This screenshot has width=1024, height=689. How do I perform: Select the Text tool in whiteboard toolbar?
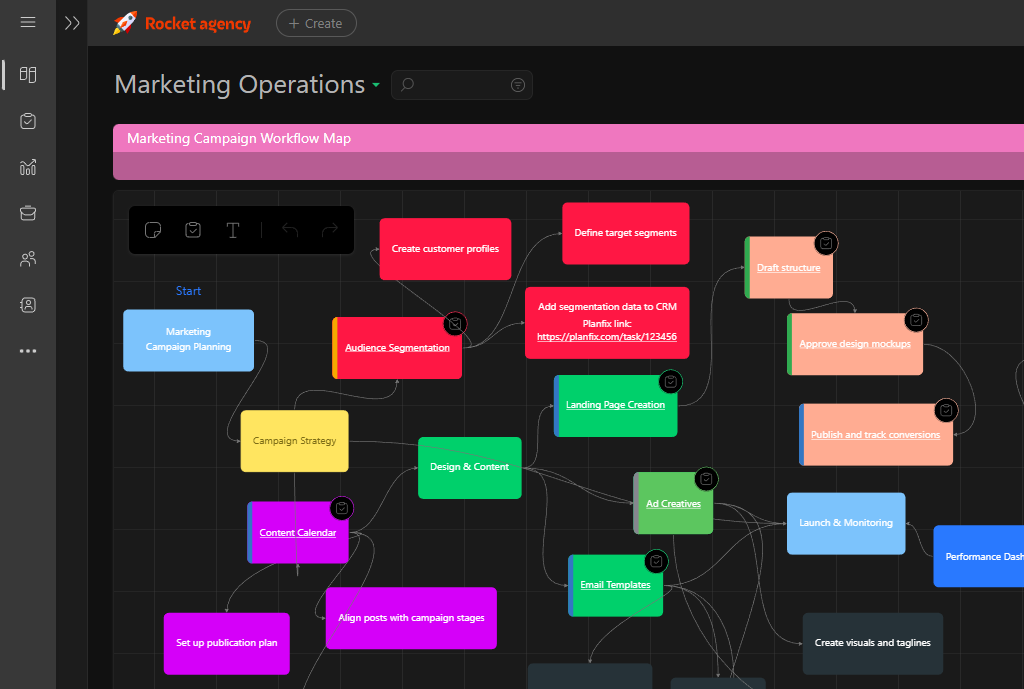[233, 231]
